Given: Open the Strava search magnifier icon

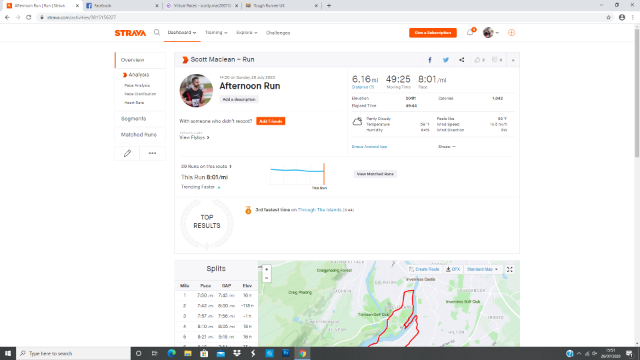Looking at the screenshot, I should 157,32.
